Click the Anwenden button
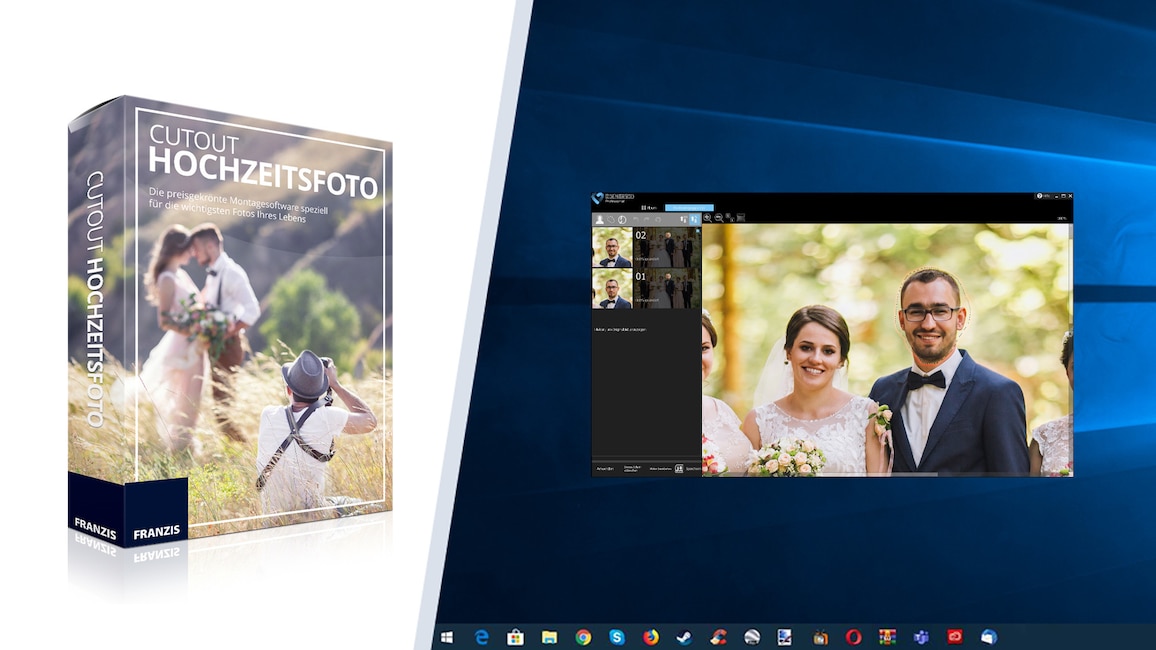 (x=605, y=469)
